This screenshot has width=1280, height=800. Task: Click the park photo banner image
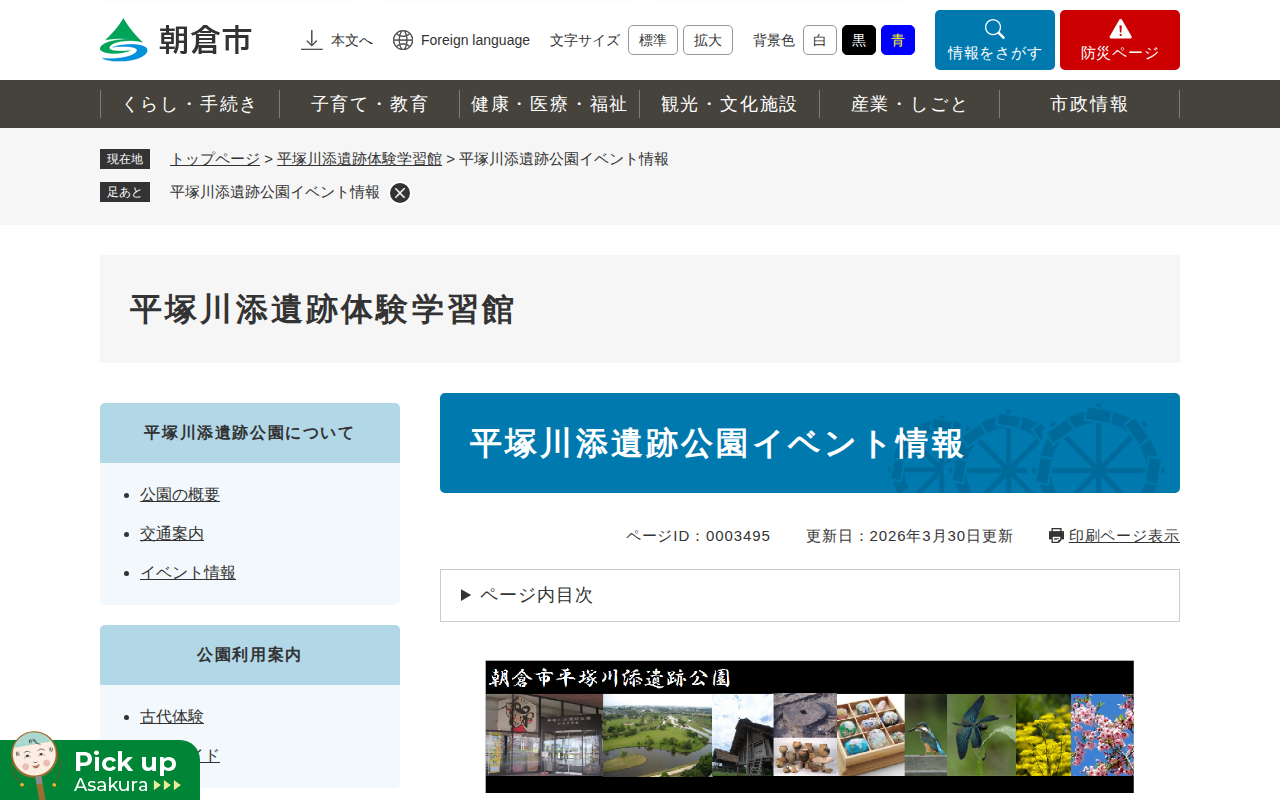(x=809, y=726)
